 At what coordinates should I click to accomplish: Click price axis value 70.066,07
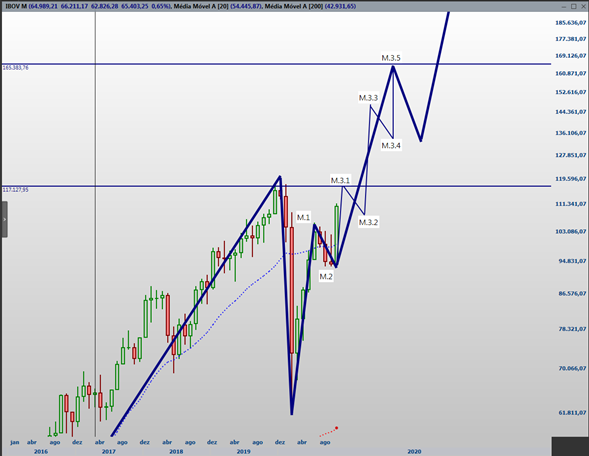[x=572, y=368]
